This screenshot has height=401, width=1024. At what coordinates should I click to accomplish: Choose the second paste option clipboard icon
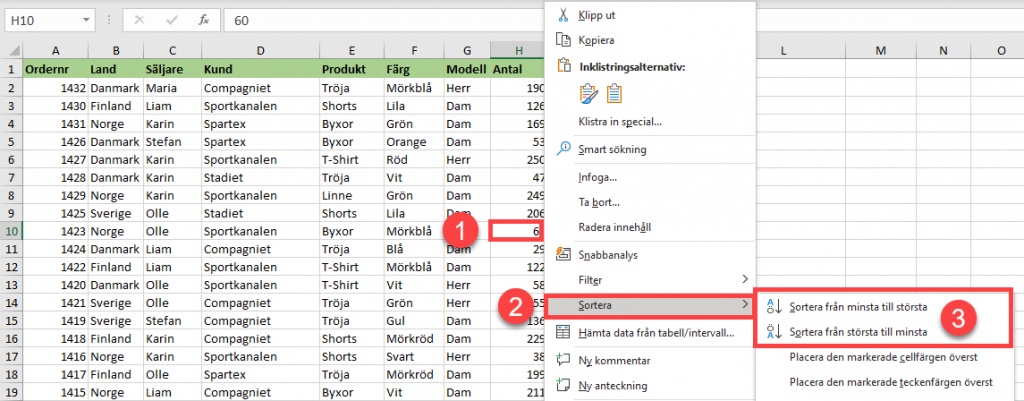(614, 94)
